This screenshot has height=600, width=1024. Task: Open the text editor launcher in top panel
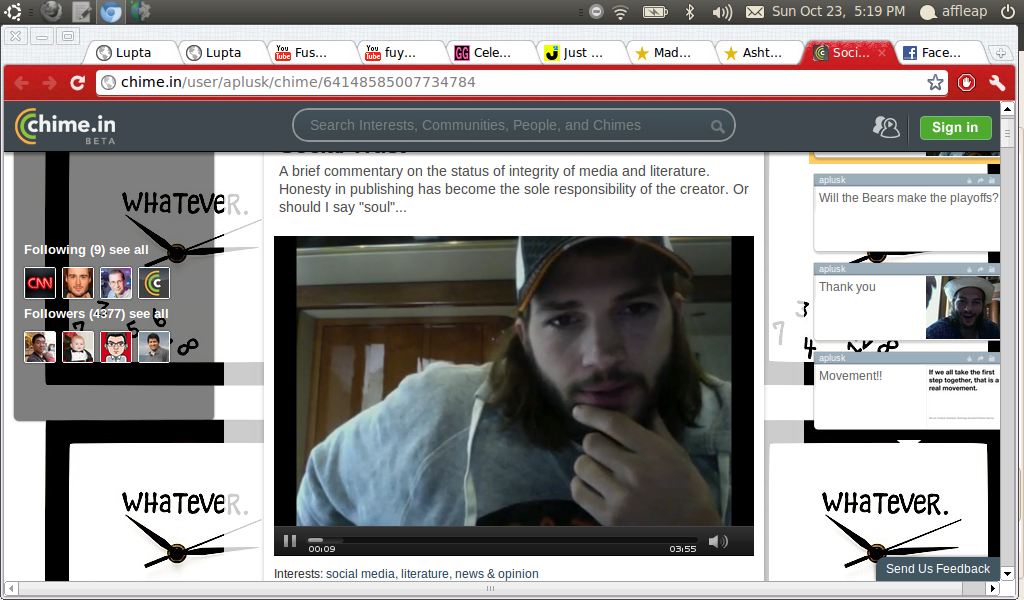click(x=82, y=11)
